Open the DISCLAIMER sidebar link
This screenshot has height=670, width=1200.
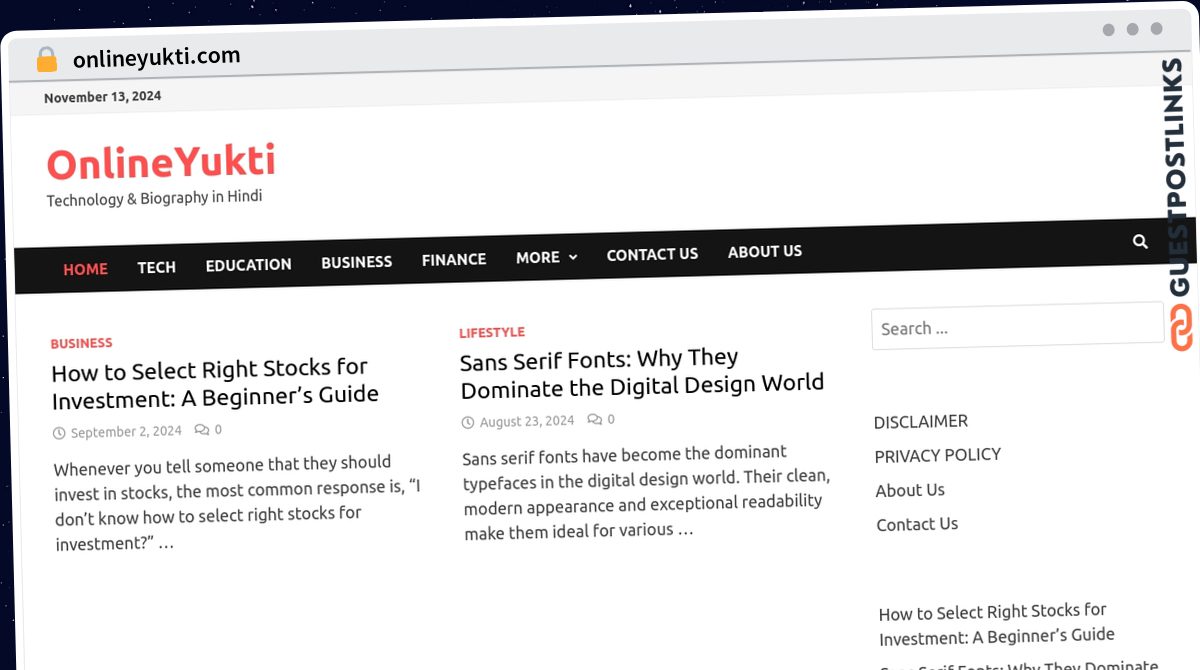(x=921, y=421)
